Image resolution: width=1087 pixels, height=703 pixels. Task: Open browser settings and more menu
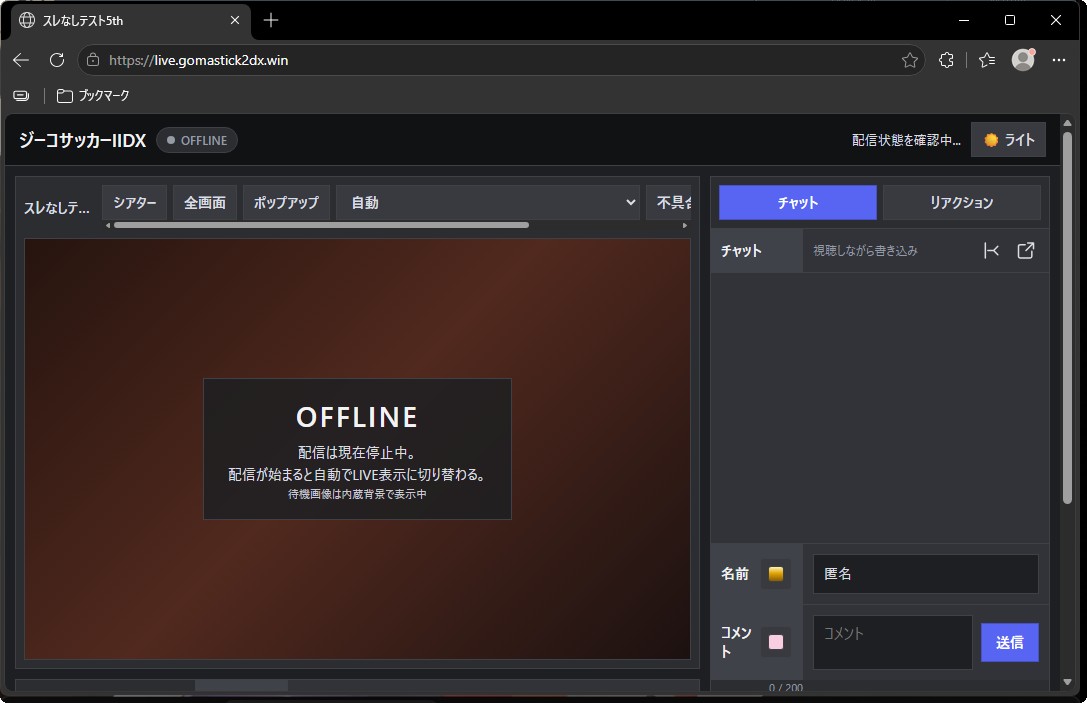1059,60
